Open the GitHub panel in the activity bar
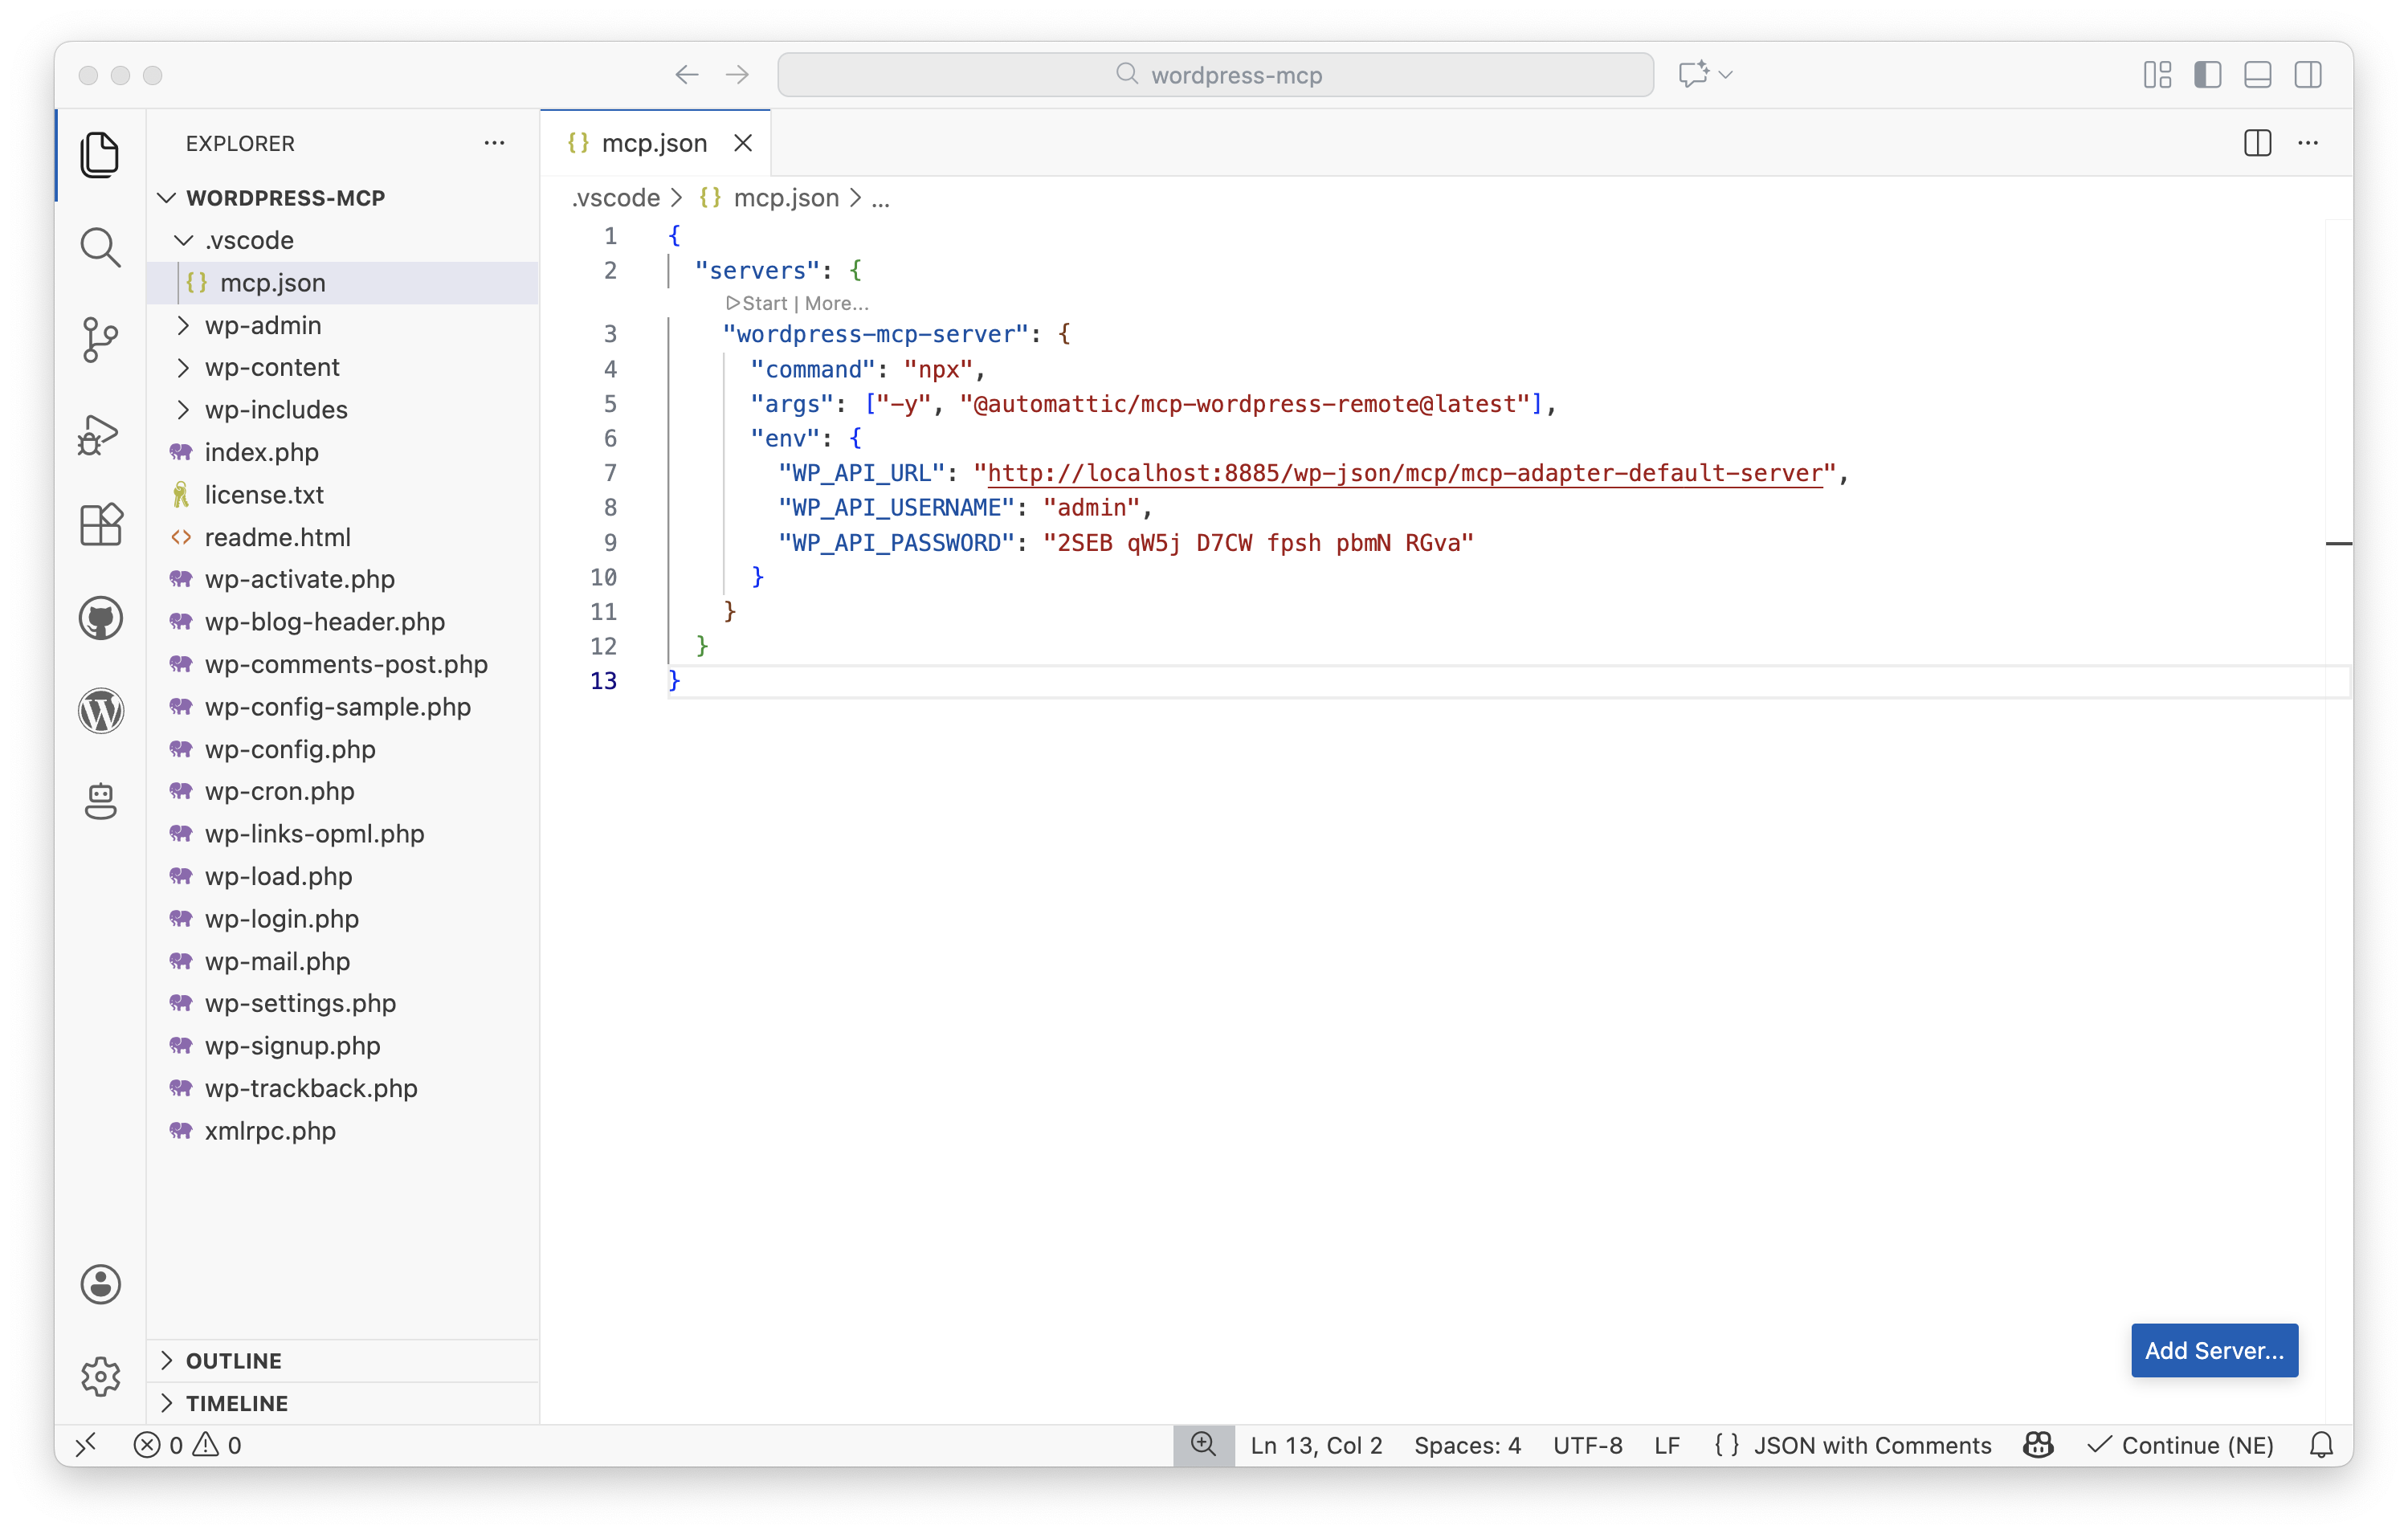The image size is (2408, 1534). point(100,618)
